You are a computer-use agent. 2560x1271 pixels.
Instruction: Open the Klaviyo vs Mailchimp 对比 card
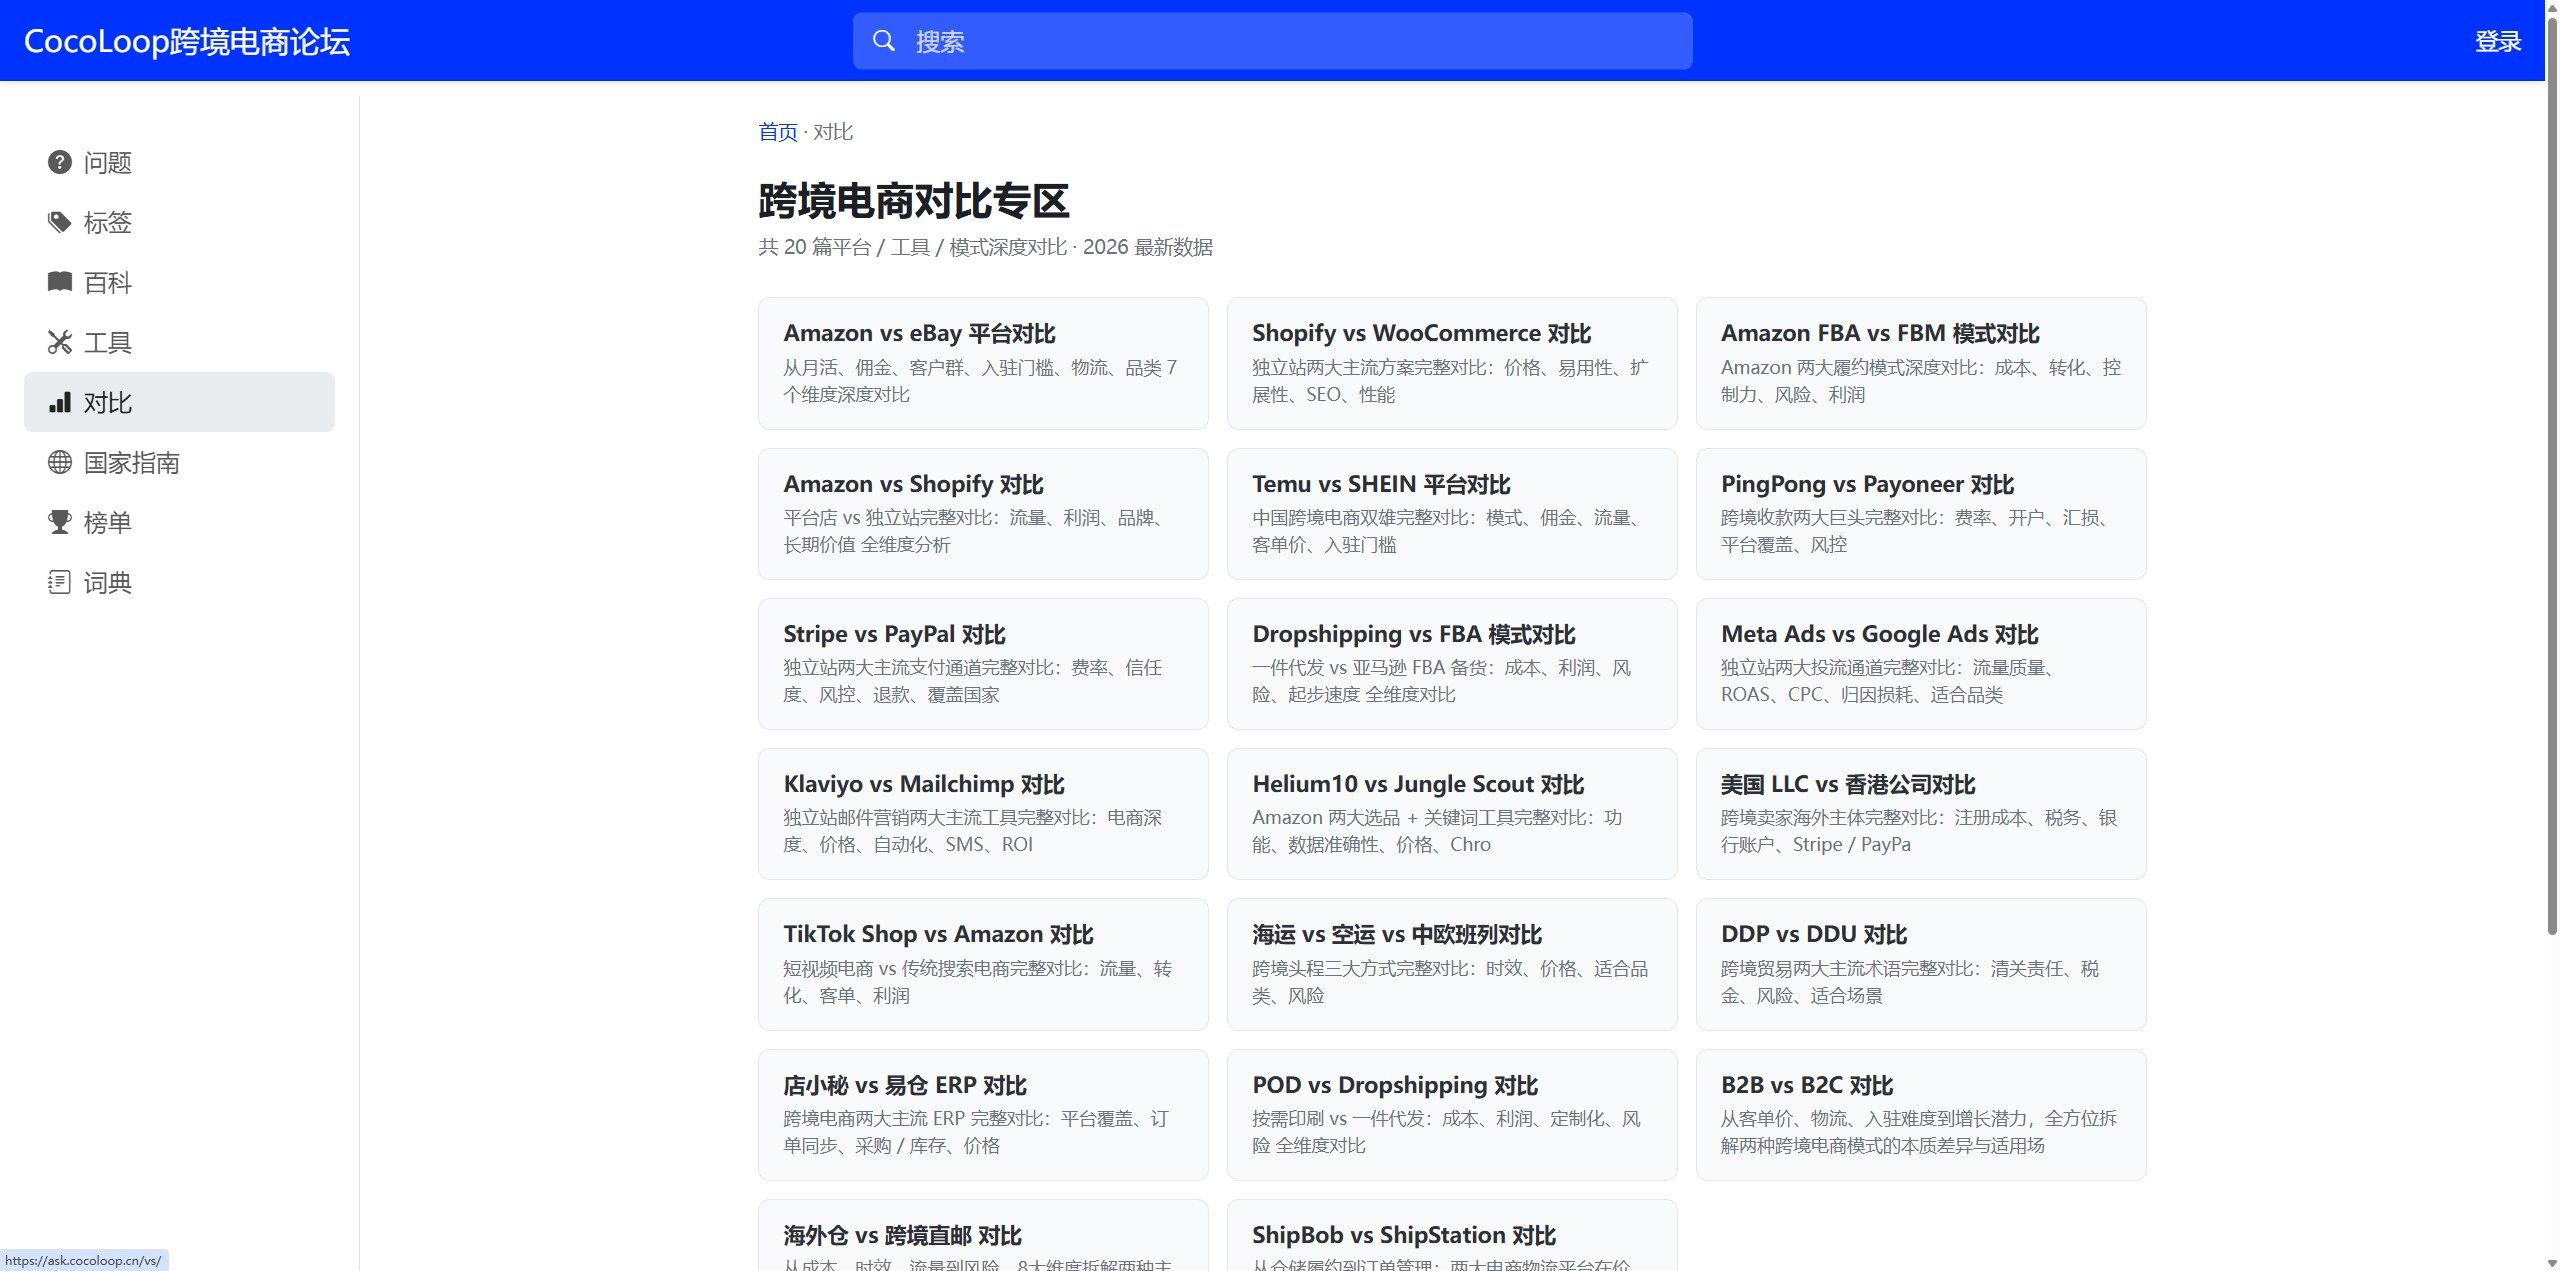983,814
